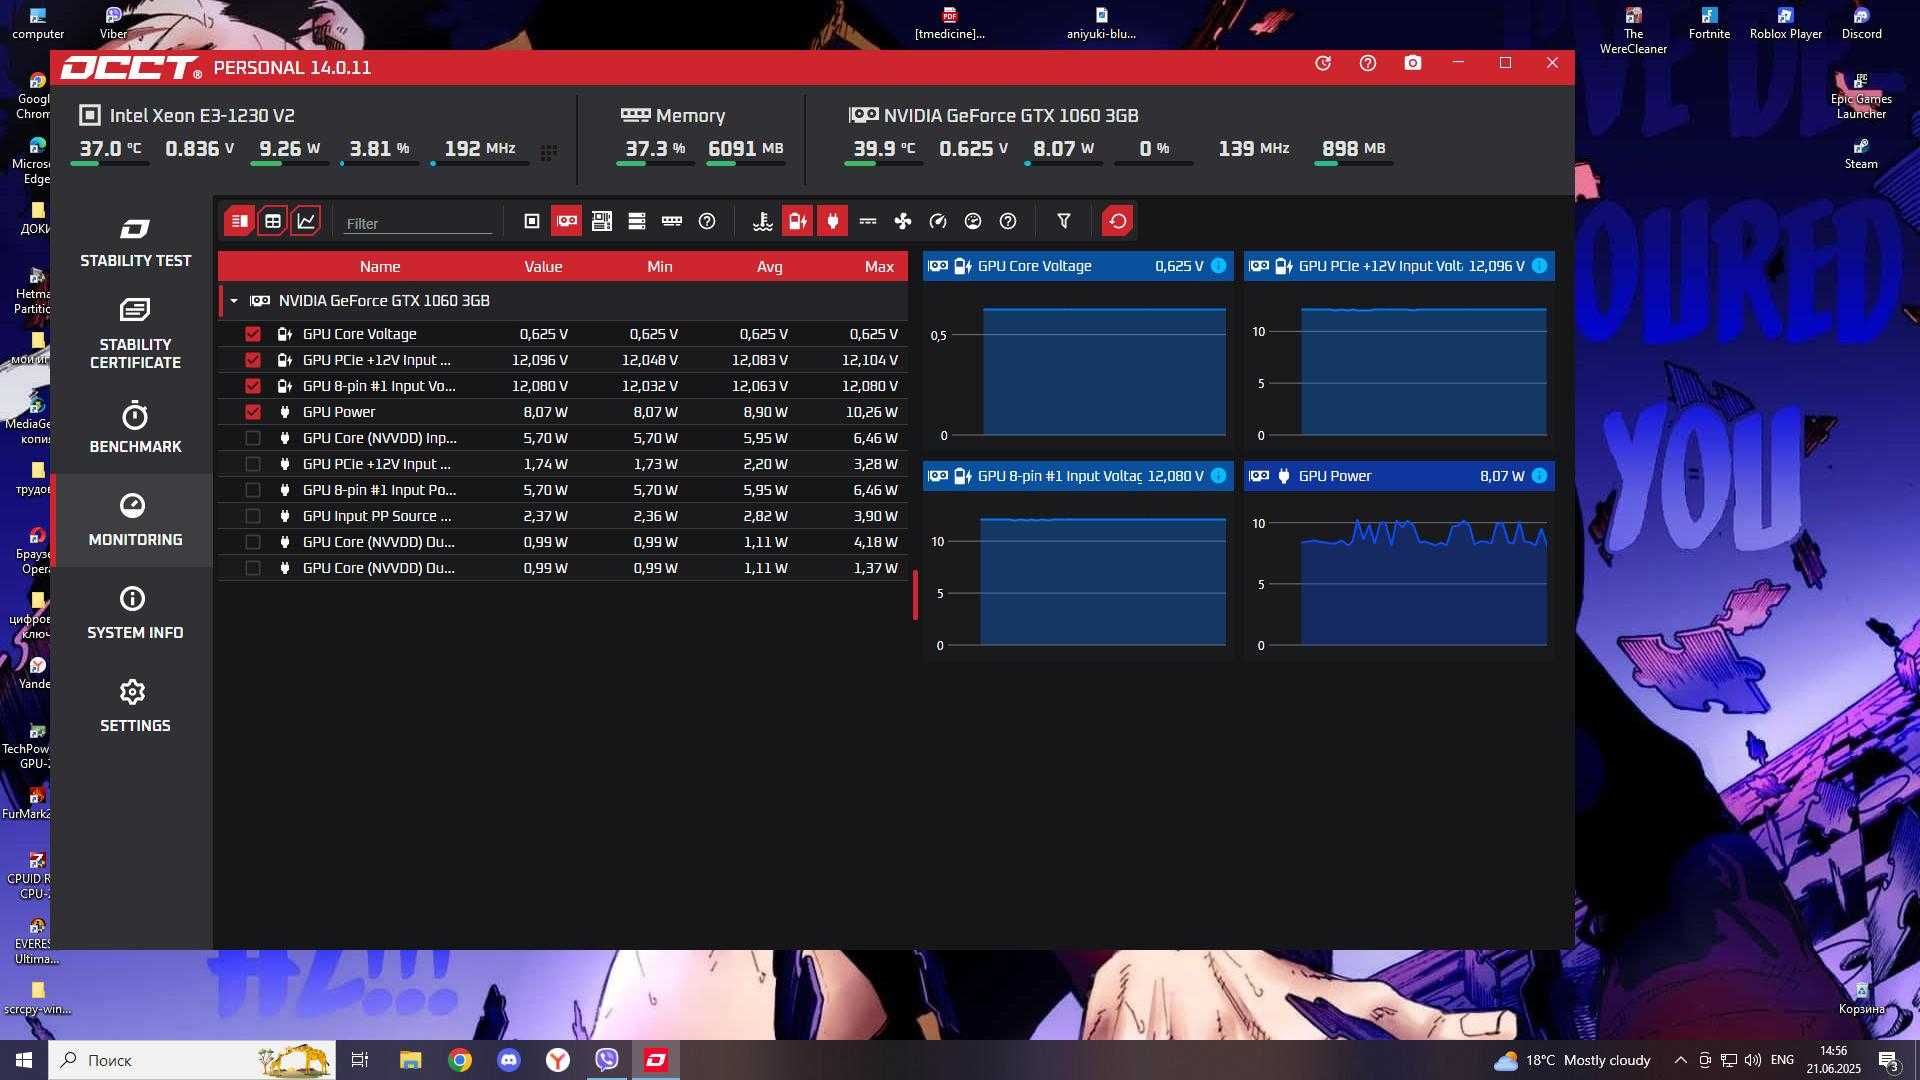Toggle the frequency speedometer filter icon

click(938, 221)
